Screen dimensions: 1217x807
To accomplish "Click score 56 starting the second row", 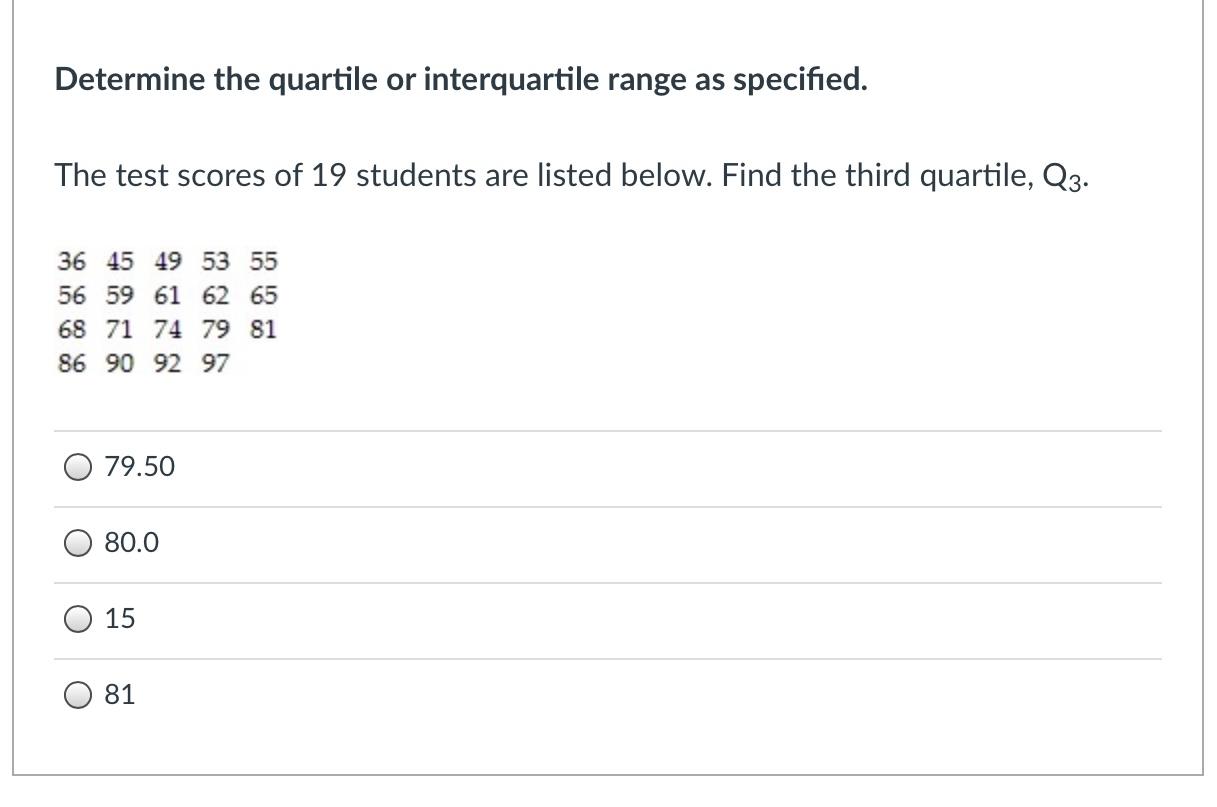I will [71, 296].
